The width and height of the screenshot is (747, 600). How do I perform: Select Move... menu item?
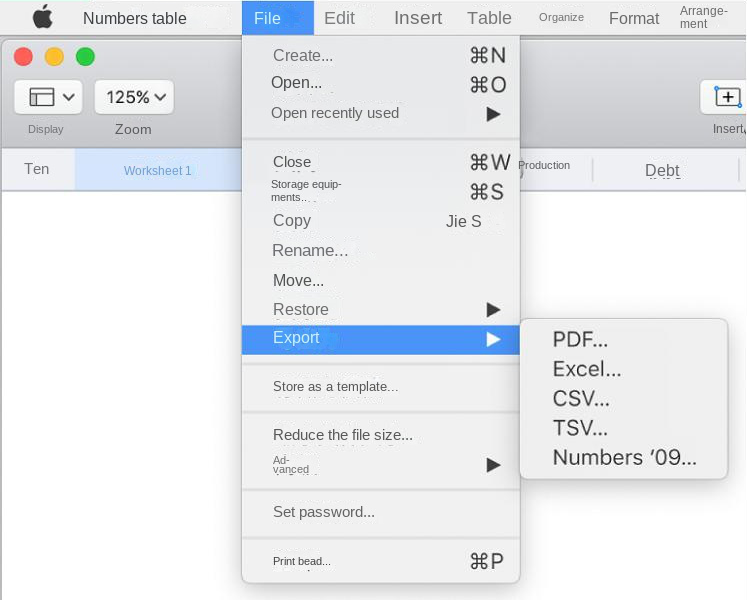click(x=381, y=280)
